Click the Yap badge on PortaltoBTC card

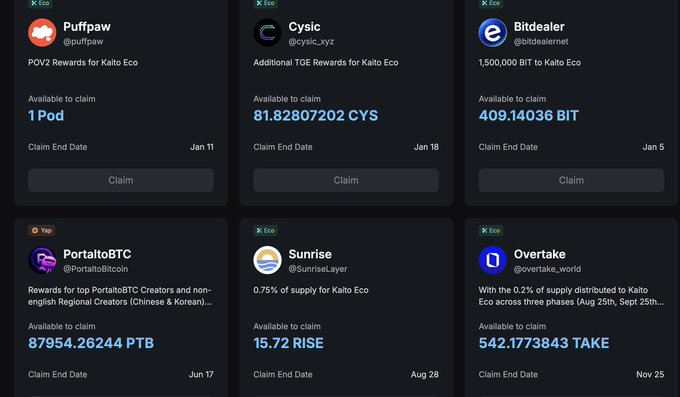[x=42, y=230]
